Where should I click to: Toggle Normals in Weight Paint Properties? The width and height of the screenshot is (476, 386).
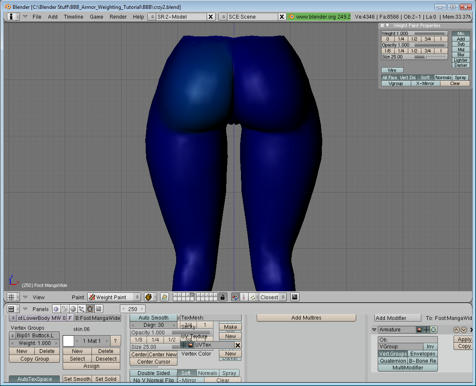coord(443,77)
